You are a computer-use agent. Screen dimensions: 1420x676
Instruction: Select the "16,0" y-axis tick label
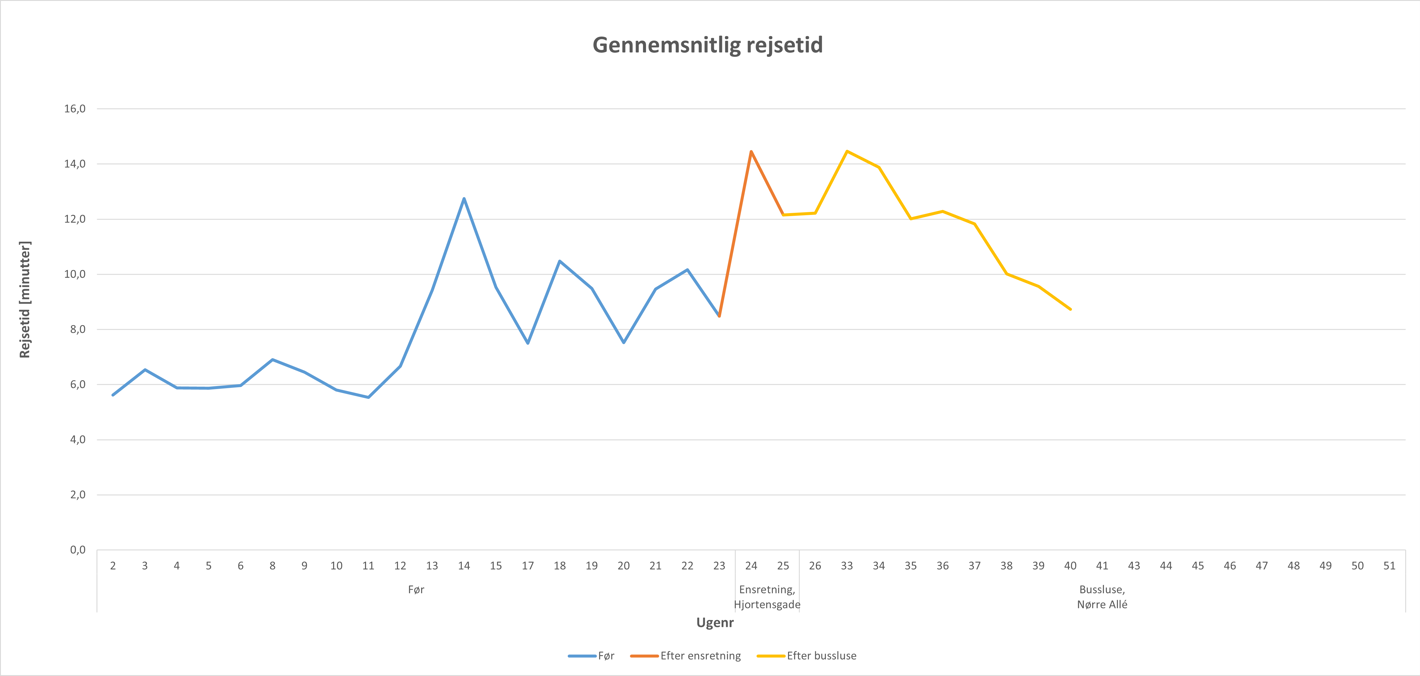(76, 109)
